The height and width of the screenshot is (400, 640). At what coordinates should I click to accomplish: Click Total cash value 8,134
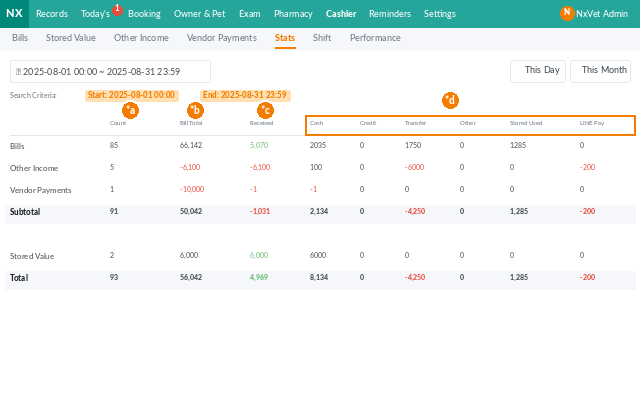point(319,278)
